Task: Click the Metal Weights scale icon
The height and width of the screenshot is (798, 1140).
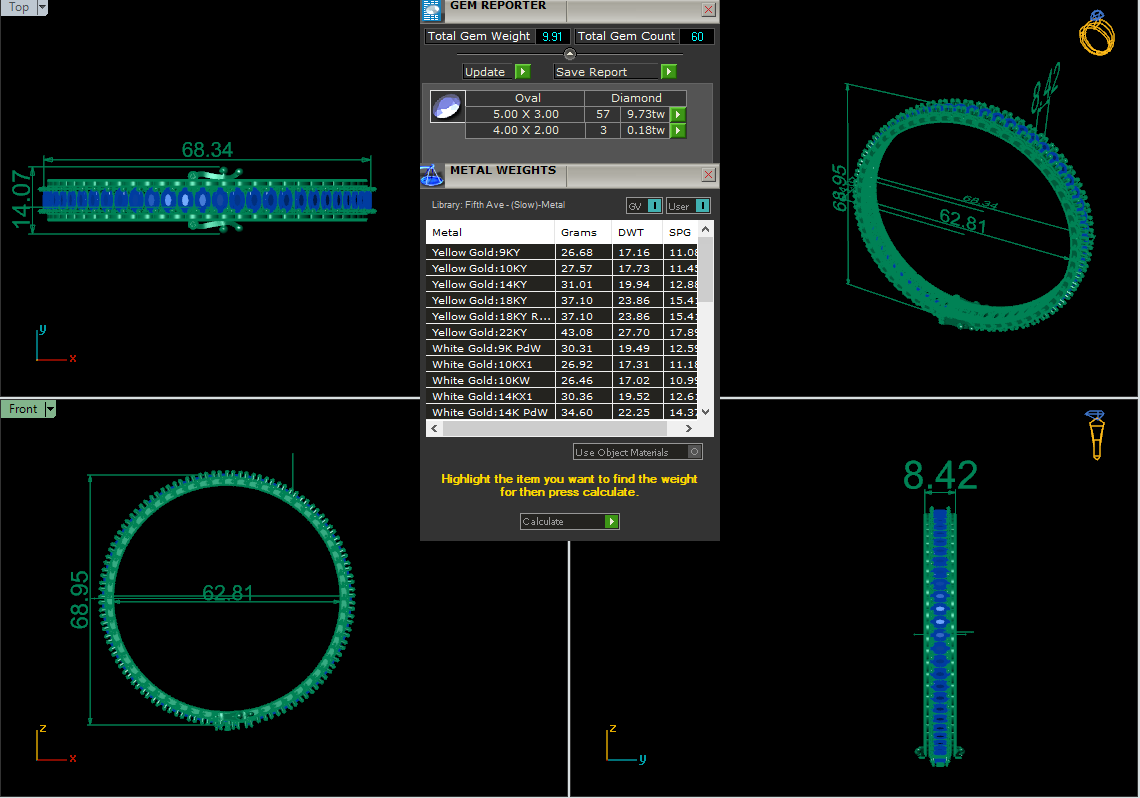Action: pos(432,175)
